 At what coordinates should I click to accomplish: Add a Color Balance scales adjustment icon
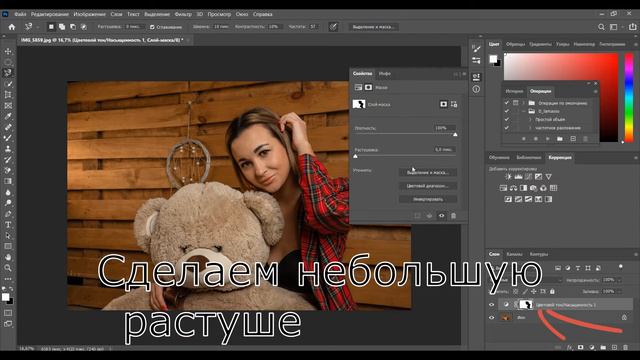513,188
